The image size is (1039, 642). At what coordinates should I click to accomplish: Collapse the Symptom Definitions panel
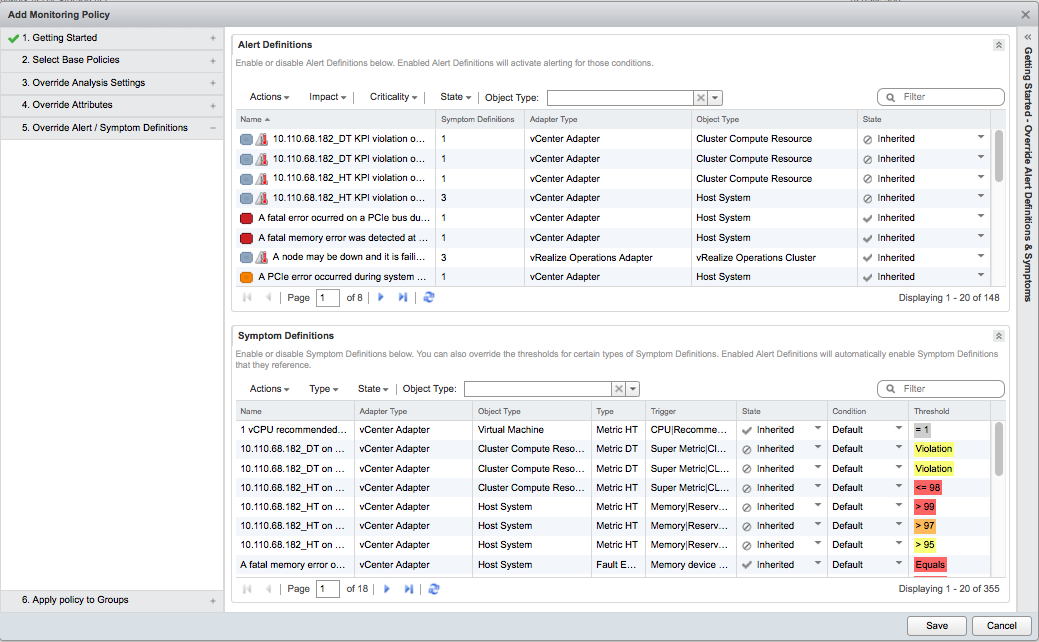[997, 336]
